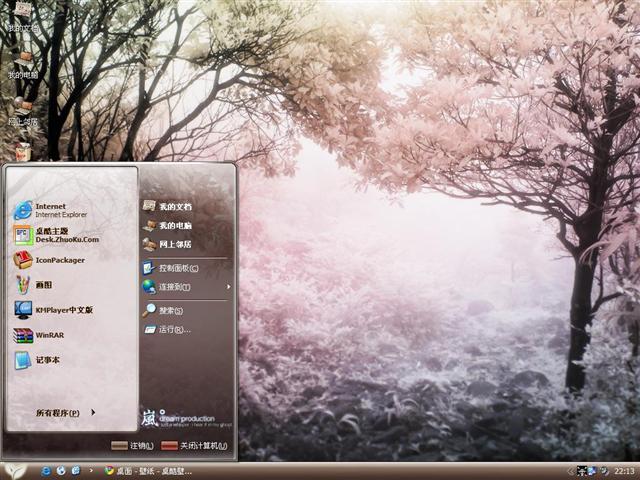Click the 注销(L) log off button
Screen dimensions: 640x480
[x=133, y=446]
